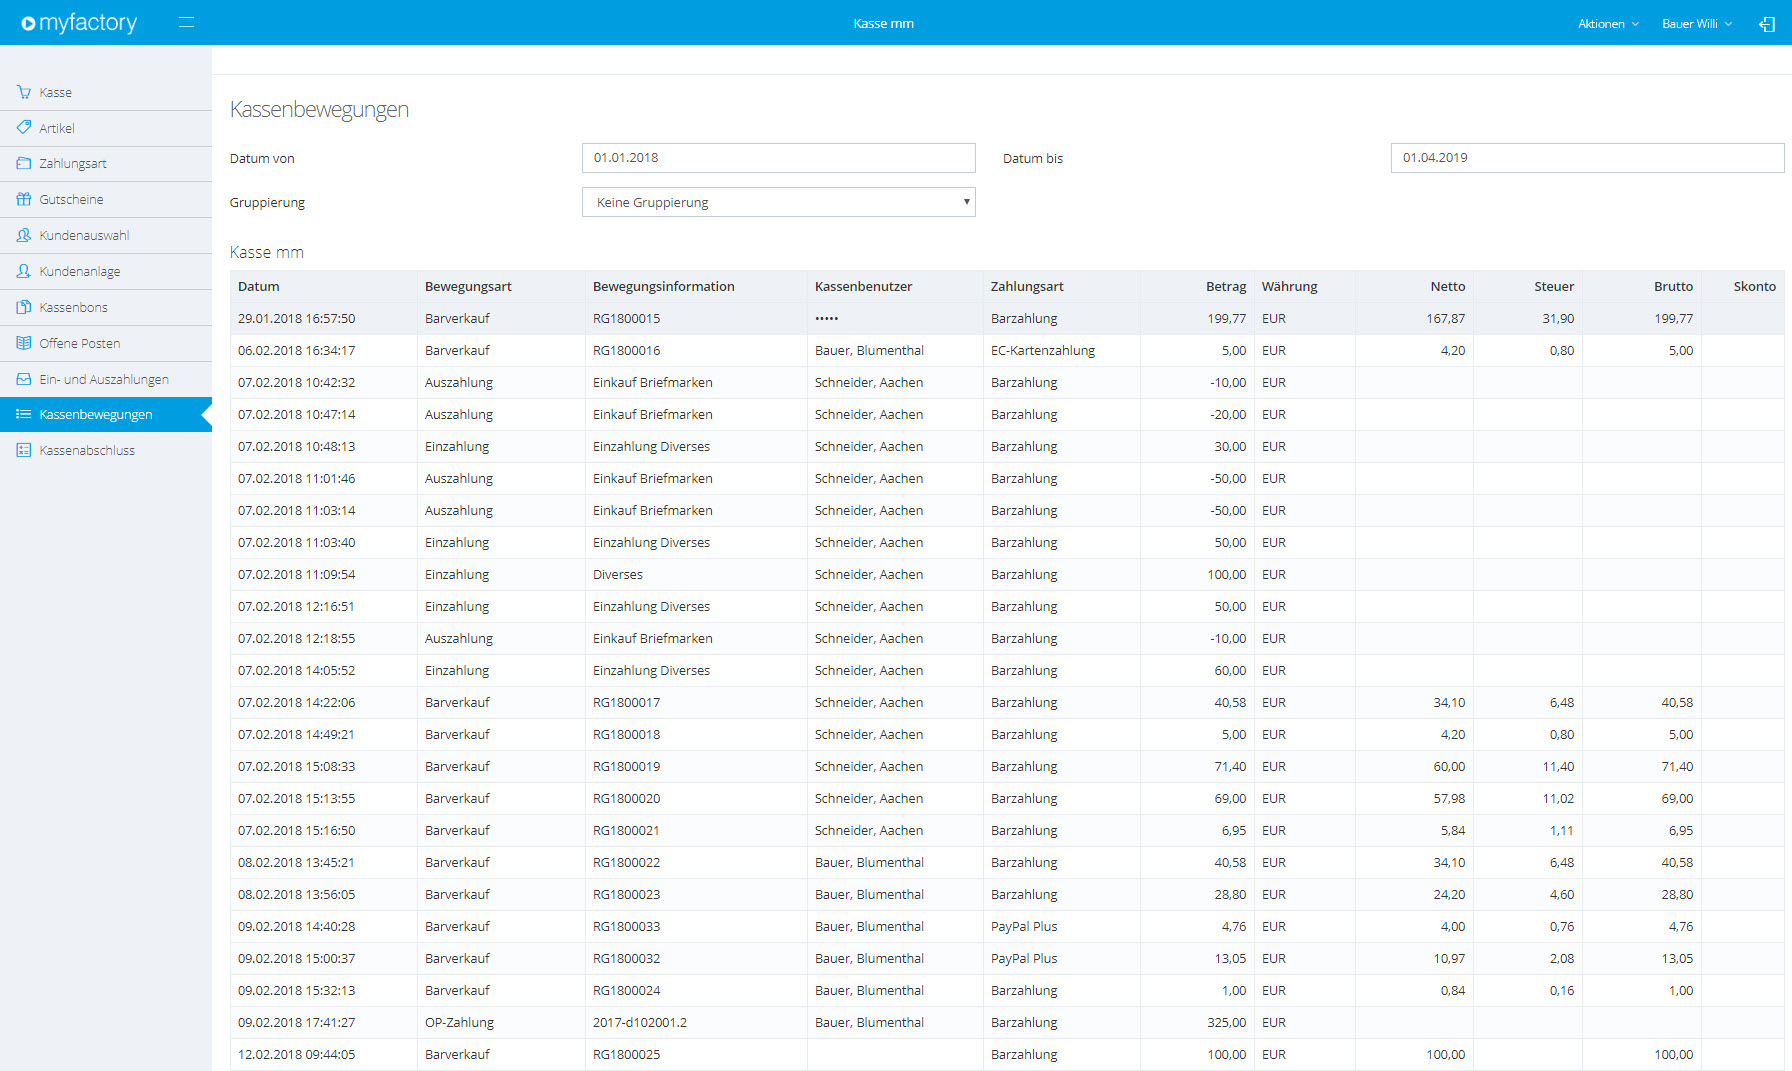This screenshot has height=1071, width=1792.
Task: Open the Kasse menu entry
Action: pyautogui.click(x=106, y=92)
